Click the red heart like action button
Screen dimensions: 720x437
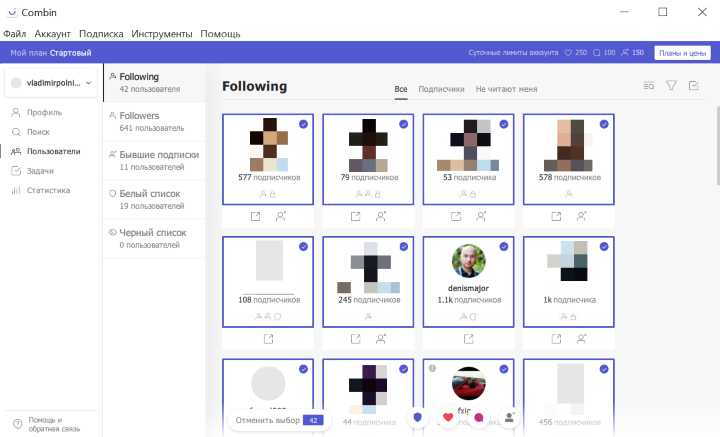448,417
